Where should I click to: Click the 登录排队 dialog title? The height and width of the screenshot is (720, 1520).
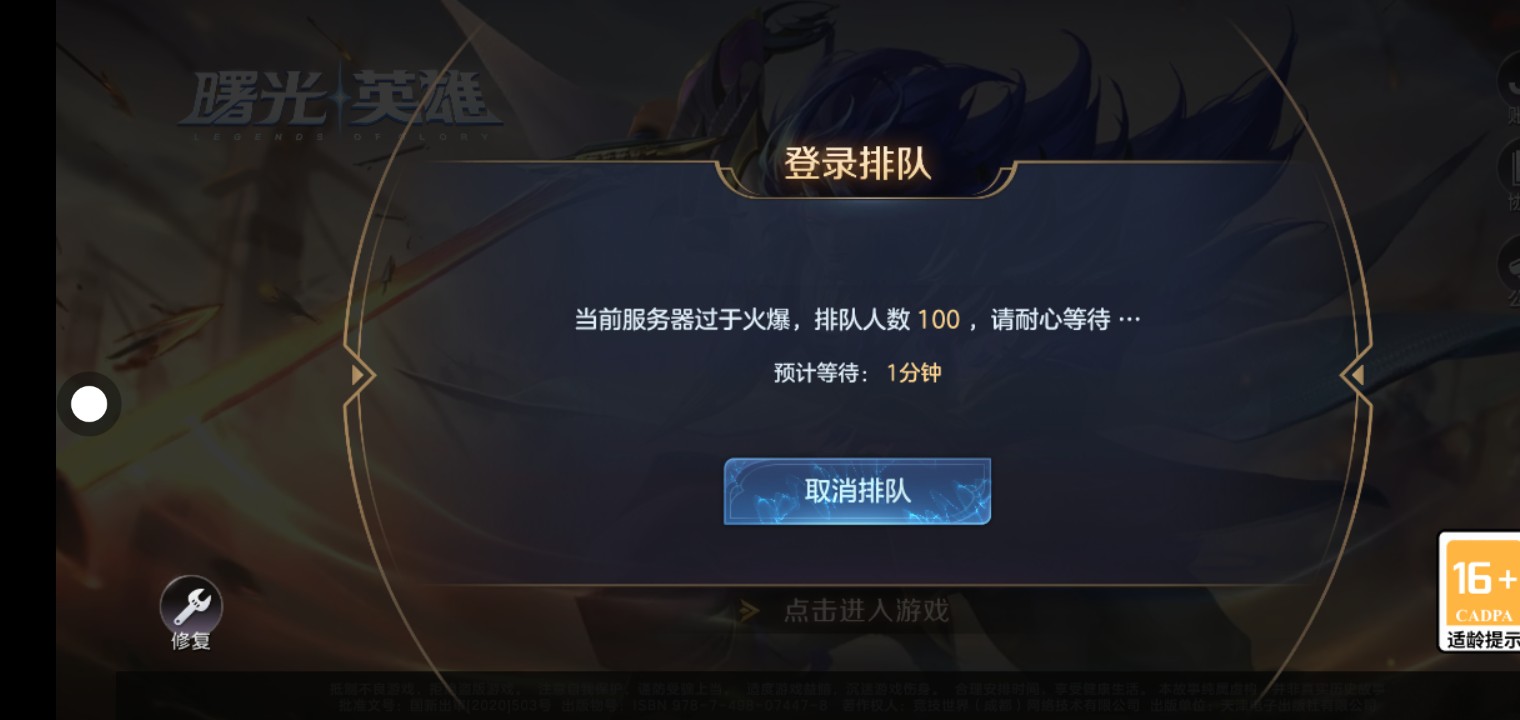pyautogui.click(x=857, y=164)
